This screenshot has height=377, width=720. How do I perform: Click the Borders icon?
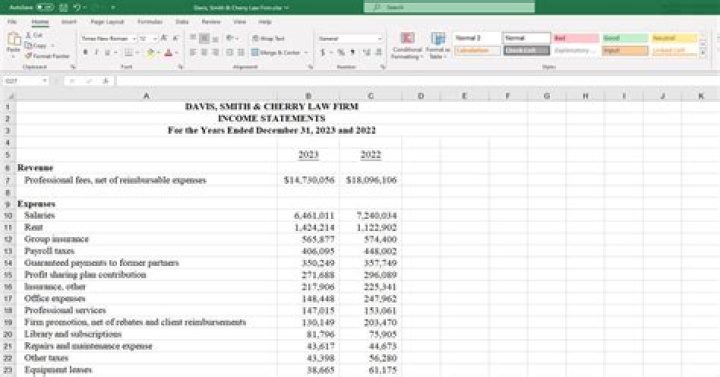click(128, 53)
